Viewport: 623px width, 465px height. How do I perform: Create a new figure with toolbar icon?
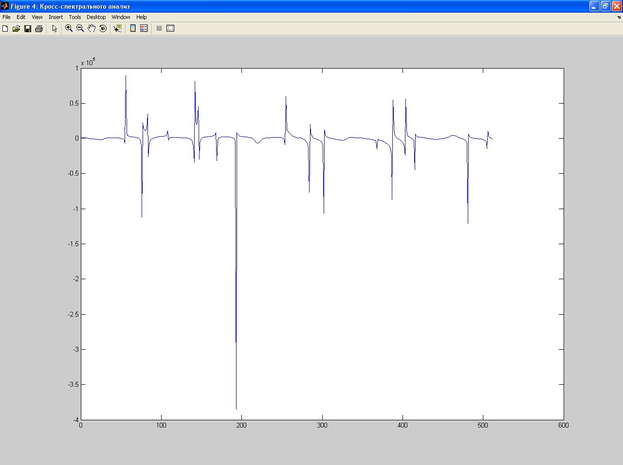pyautogui.click(x=5, y=29)
